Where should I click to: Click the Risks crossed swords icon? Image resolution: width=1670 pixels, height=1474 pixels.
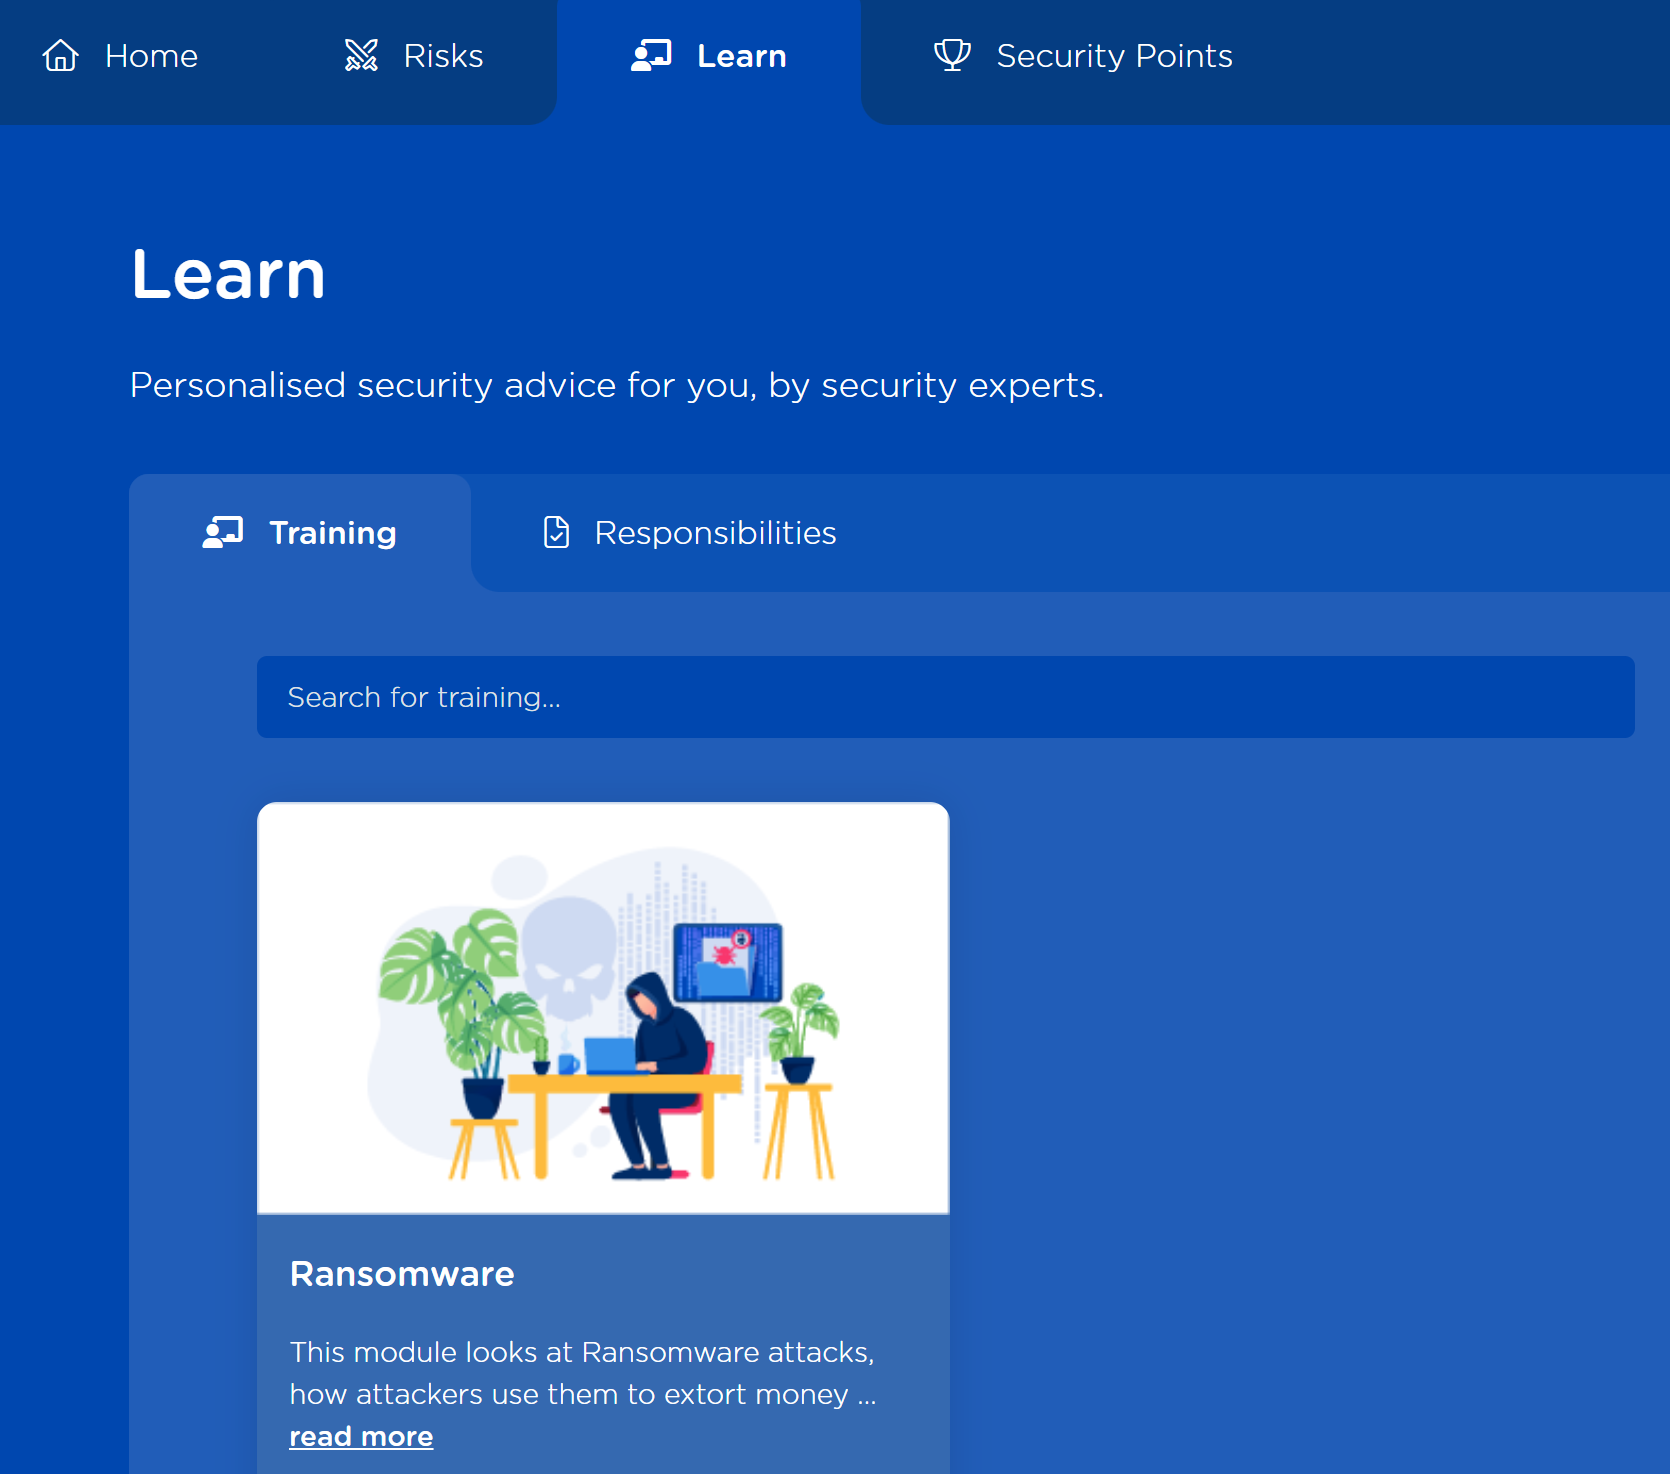point(361,55)
